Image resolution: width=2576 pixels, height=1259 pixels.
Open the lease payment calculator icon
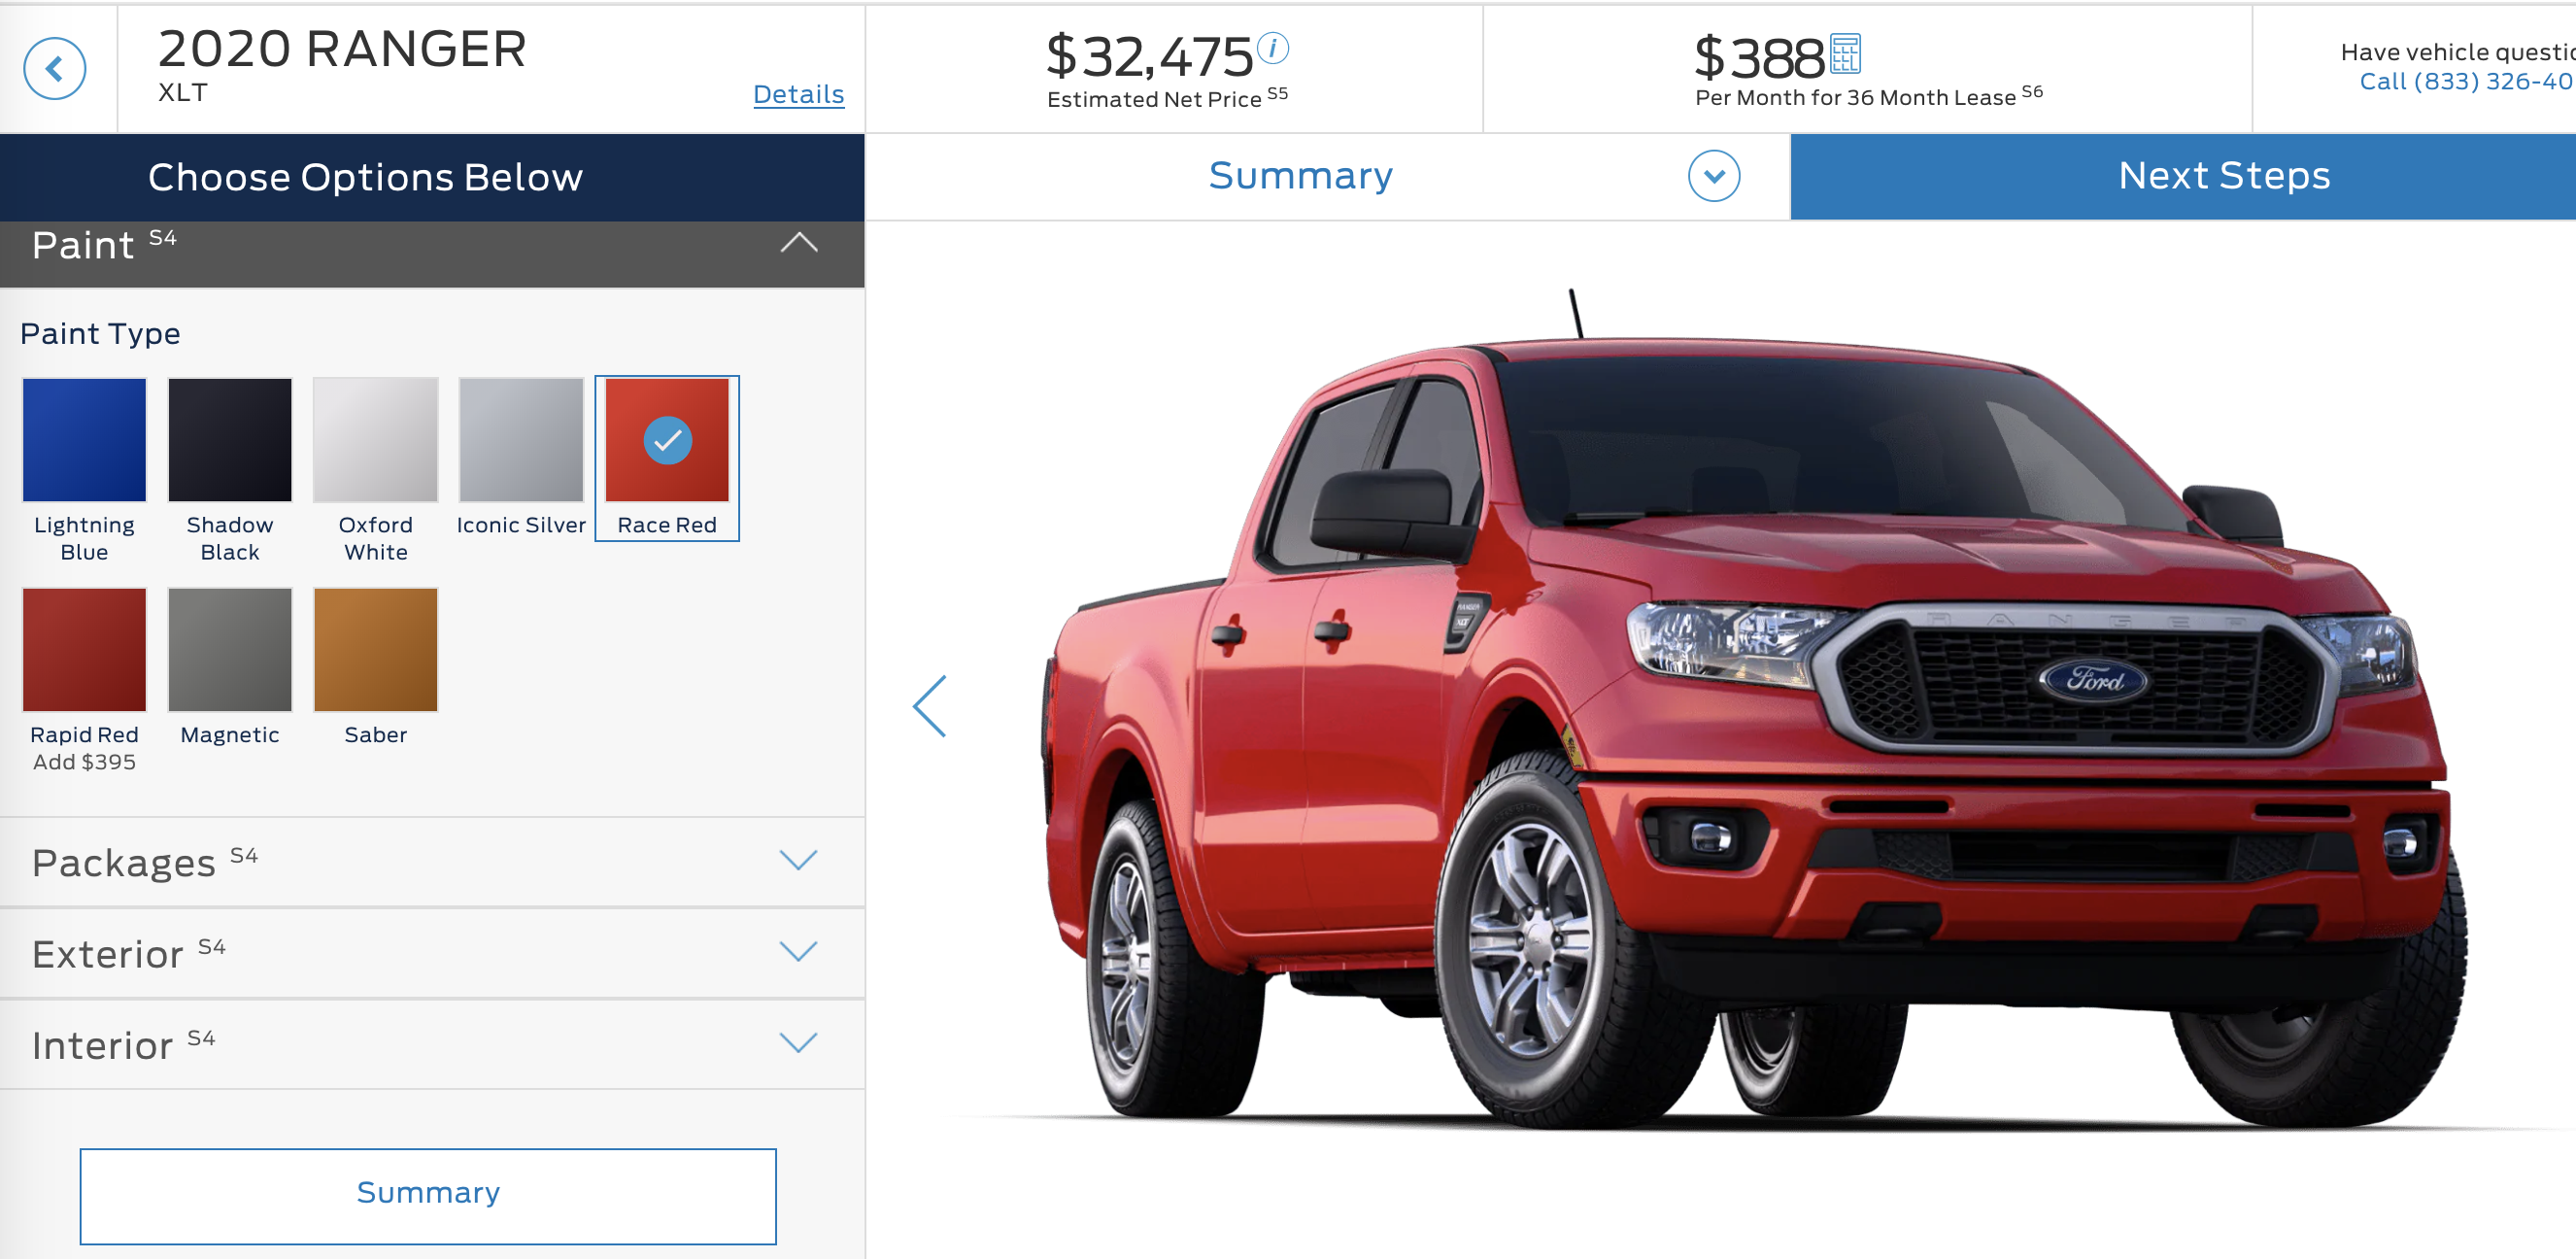tap(1845, 53)
